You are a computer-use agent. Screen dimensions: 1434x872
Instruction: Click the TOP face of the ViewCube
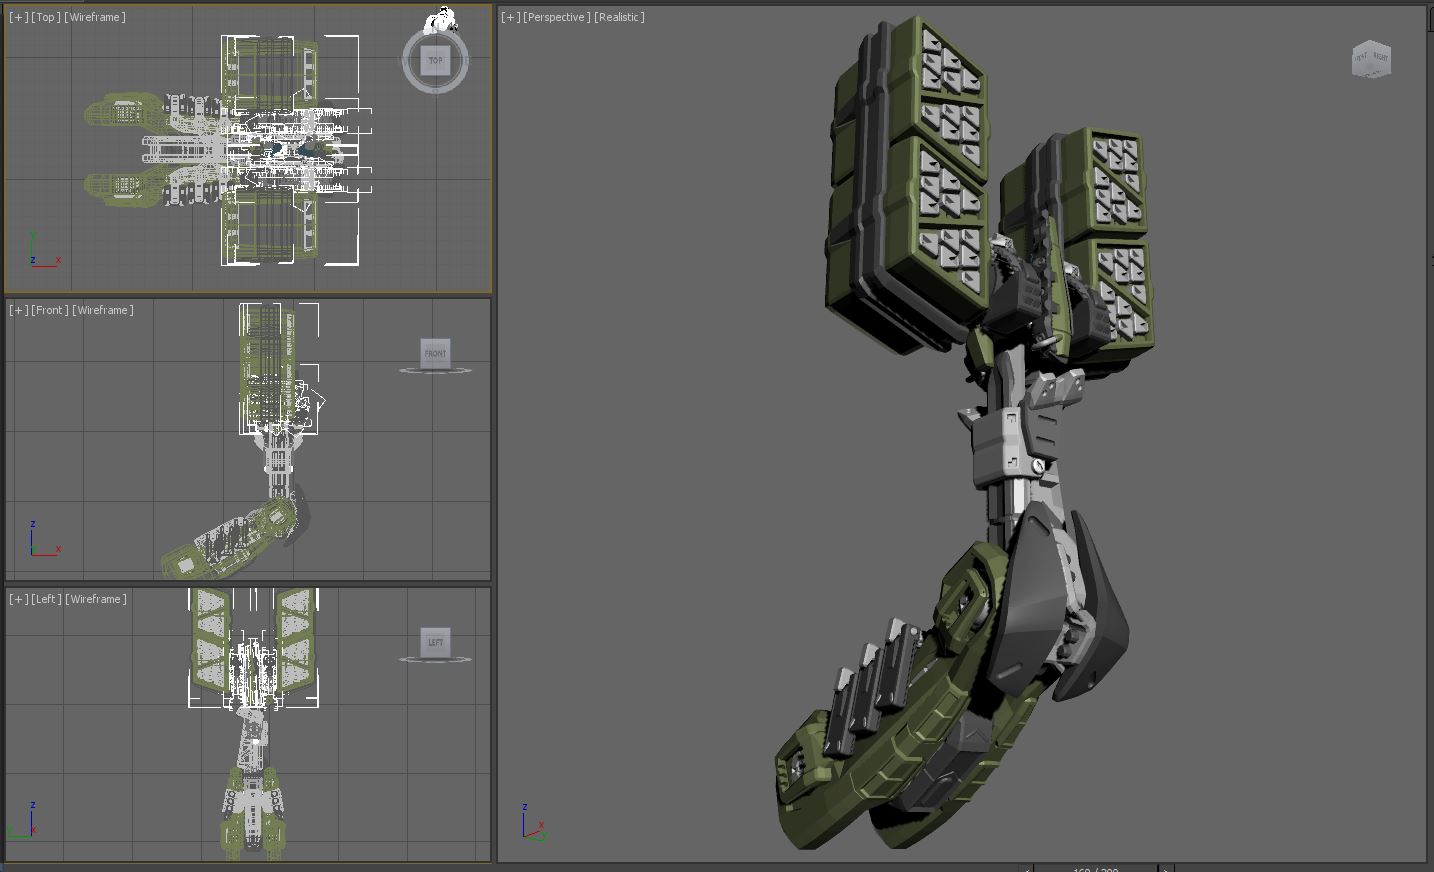[x=435, y=60]
